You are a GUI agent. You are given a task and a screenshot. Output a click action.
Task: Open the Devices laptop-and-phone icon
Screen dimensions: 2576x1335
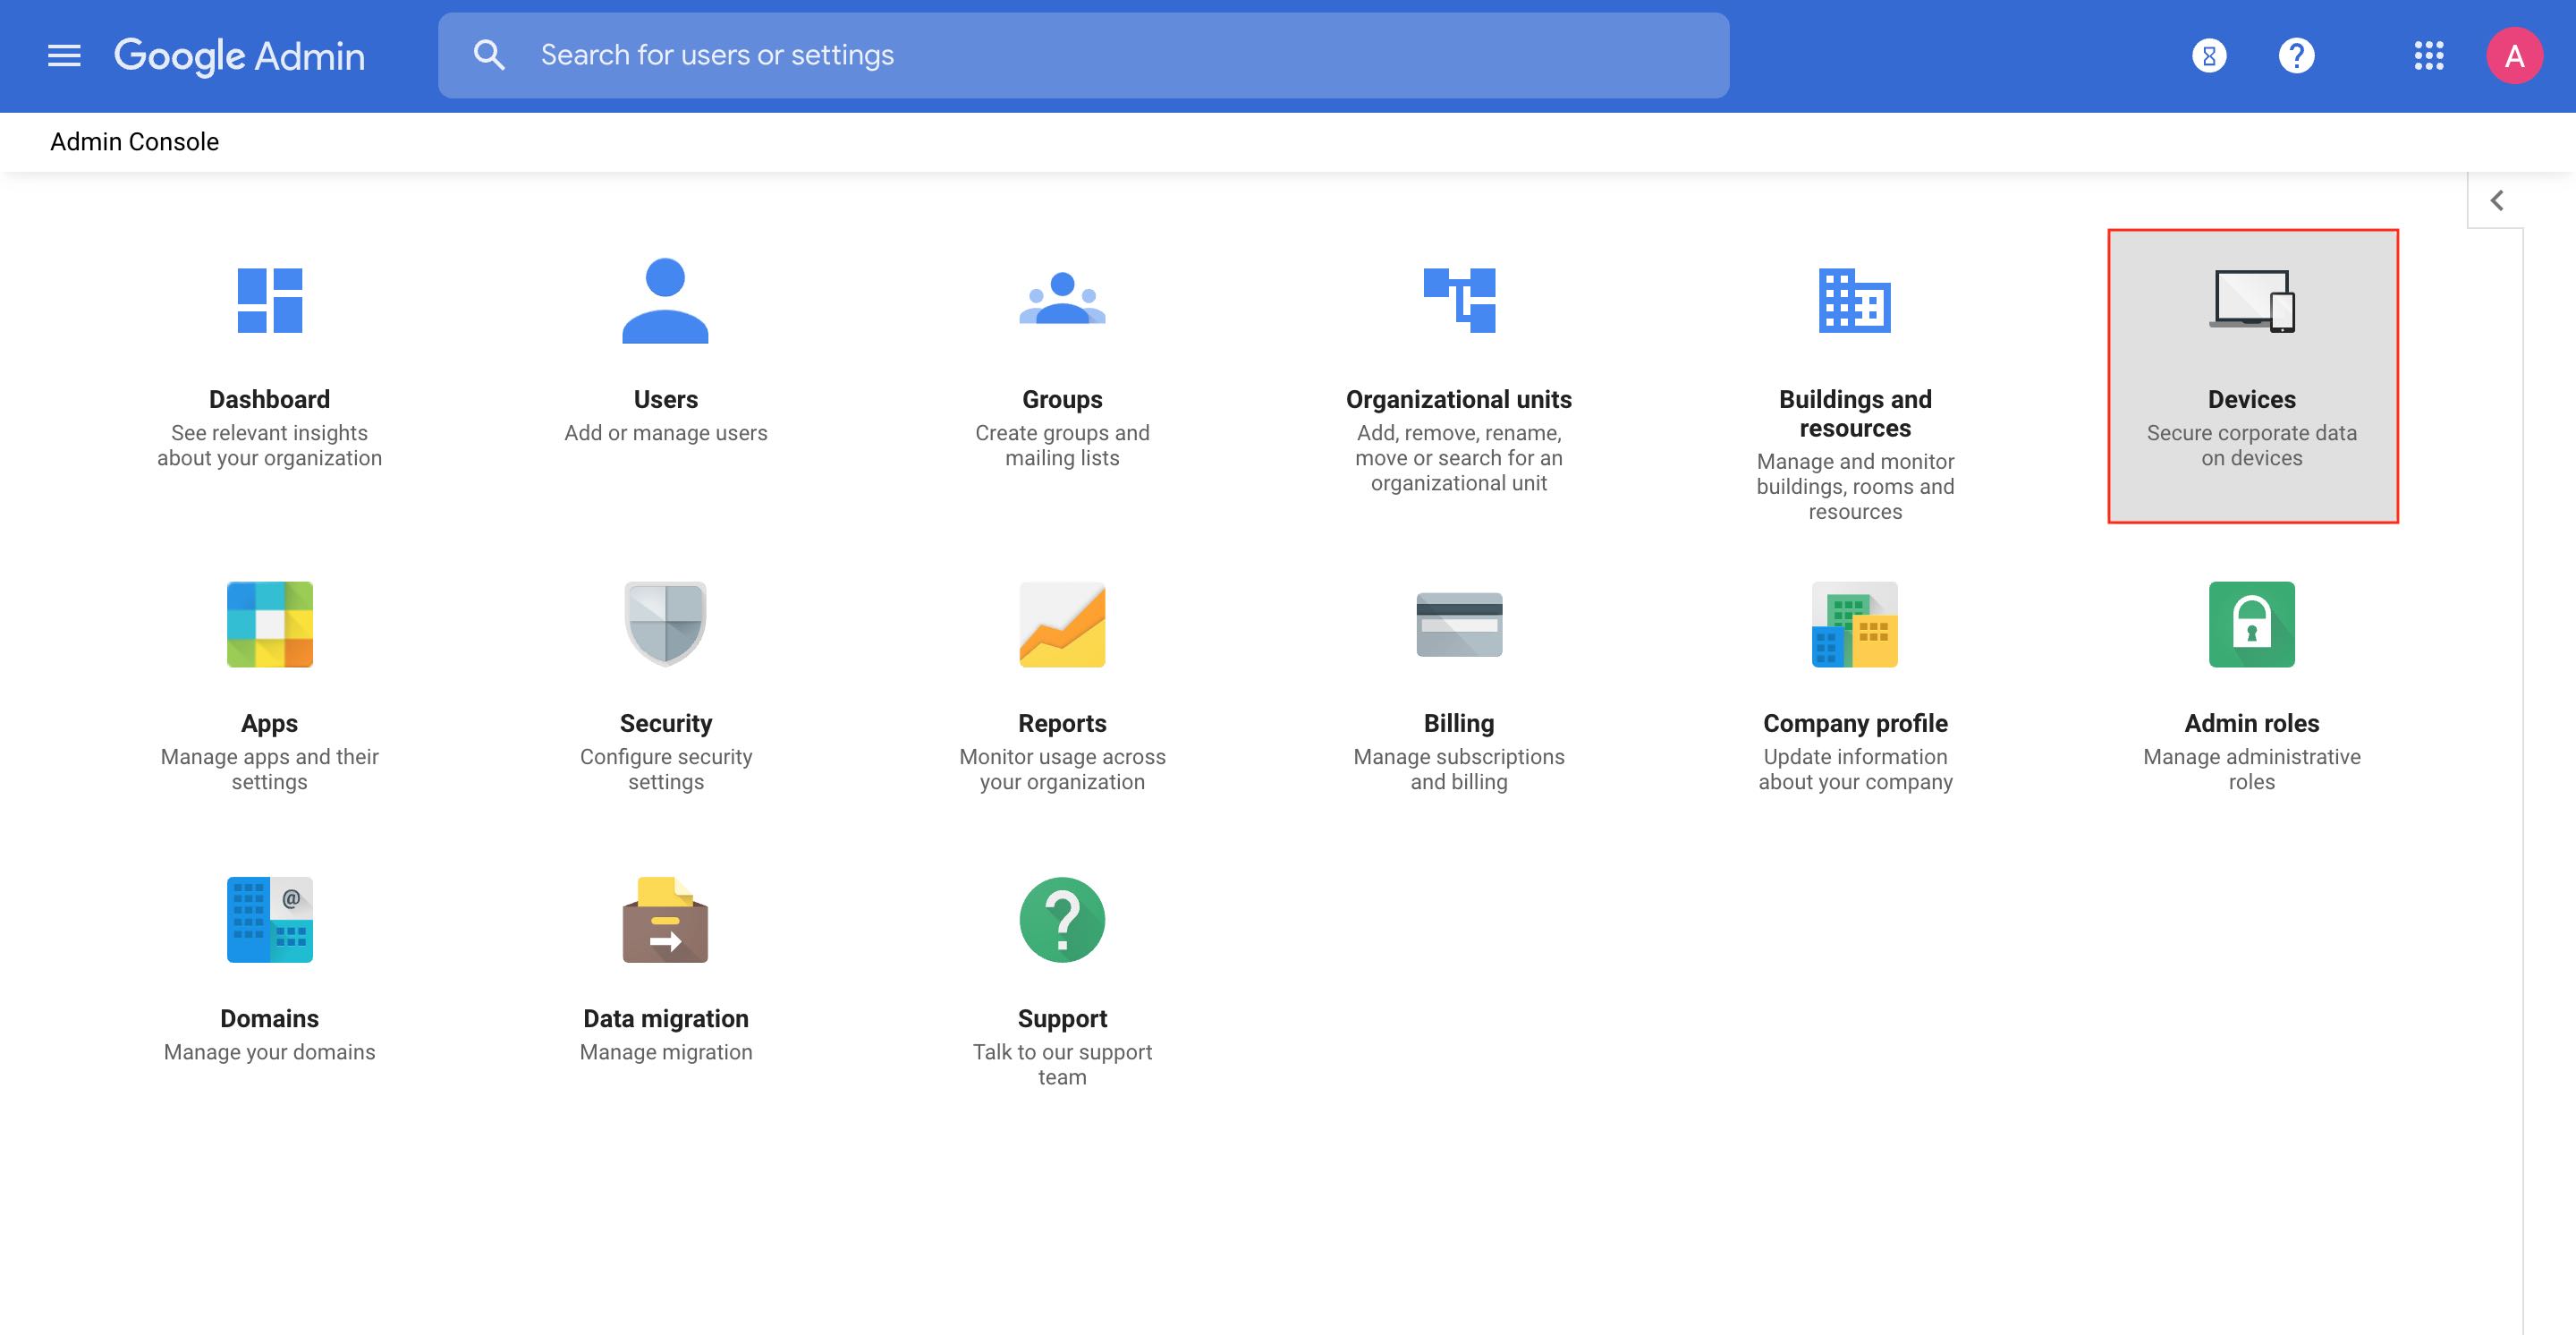[2252, 300]
